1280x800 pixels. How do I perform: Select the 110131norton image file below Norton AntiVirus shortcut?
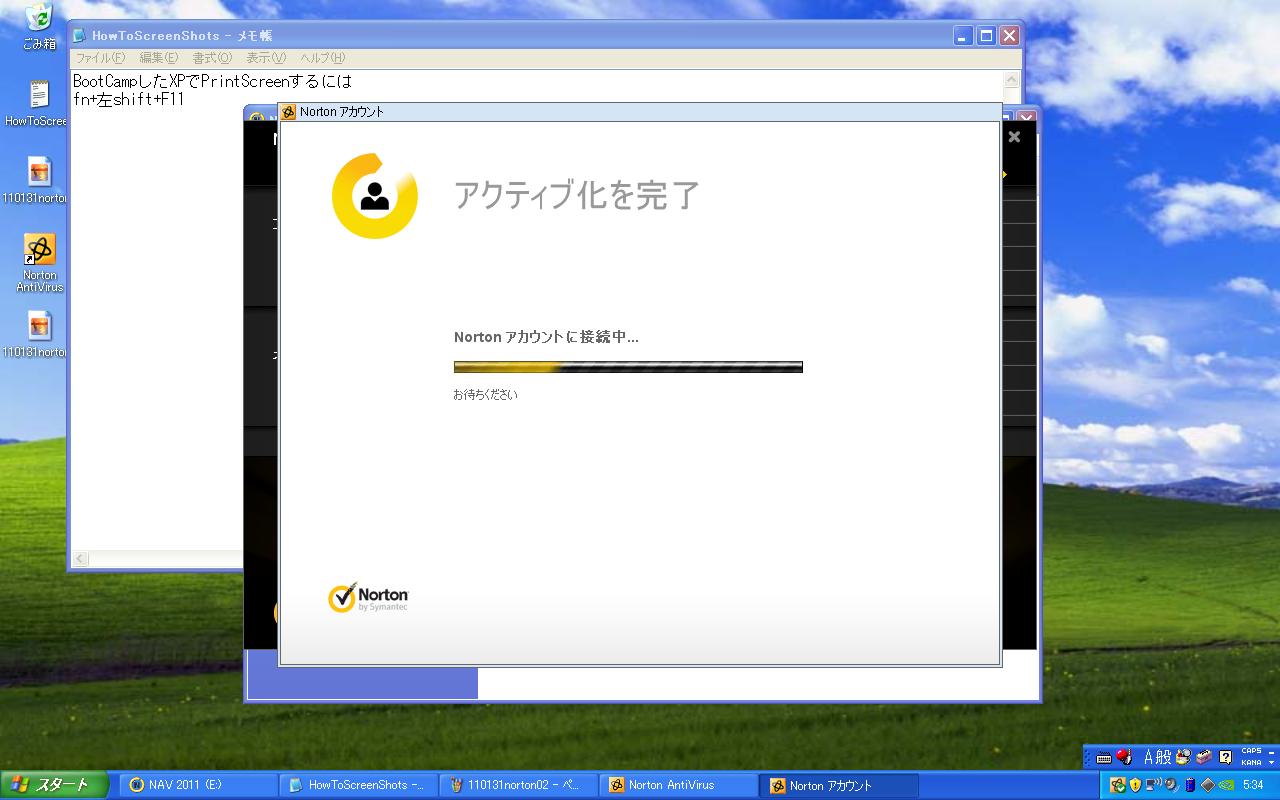37,334
